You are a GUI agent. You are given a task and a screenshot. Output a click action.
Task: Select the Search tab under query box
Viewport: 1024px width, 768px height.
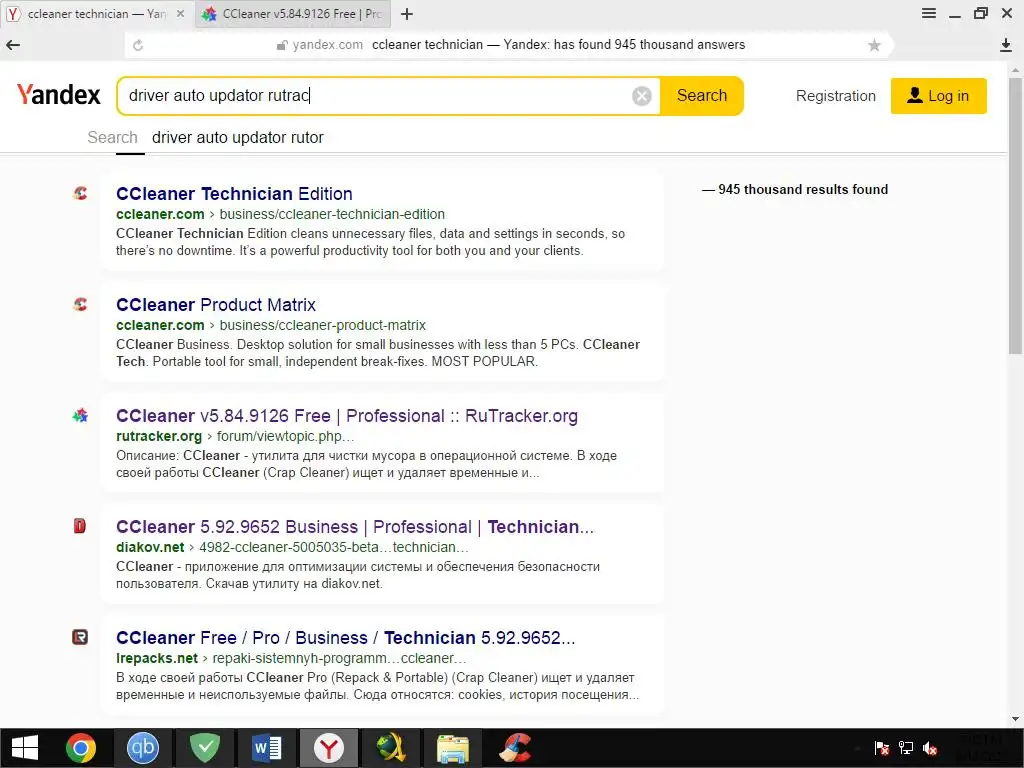(112, 138)
